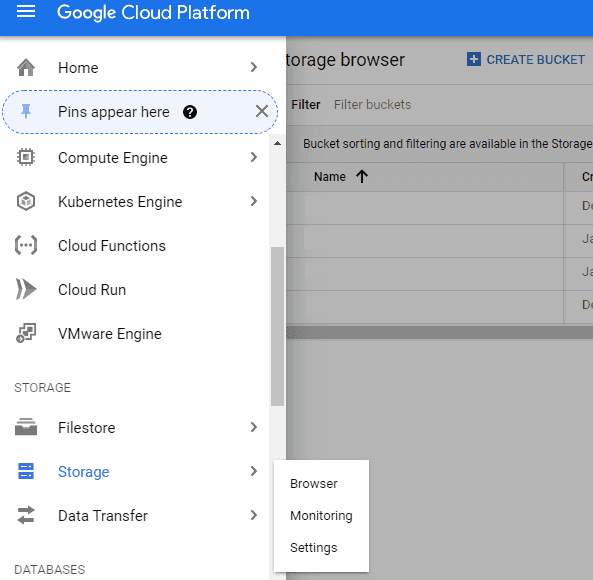The image size is (593, 580).
Task: Click the Google Cloud Platform title
Action: click(x=153, y=12)
